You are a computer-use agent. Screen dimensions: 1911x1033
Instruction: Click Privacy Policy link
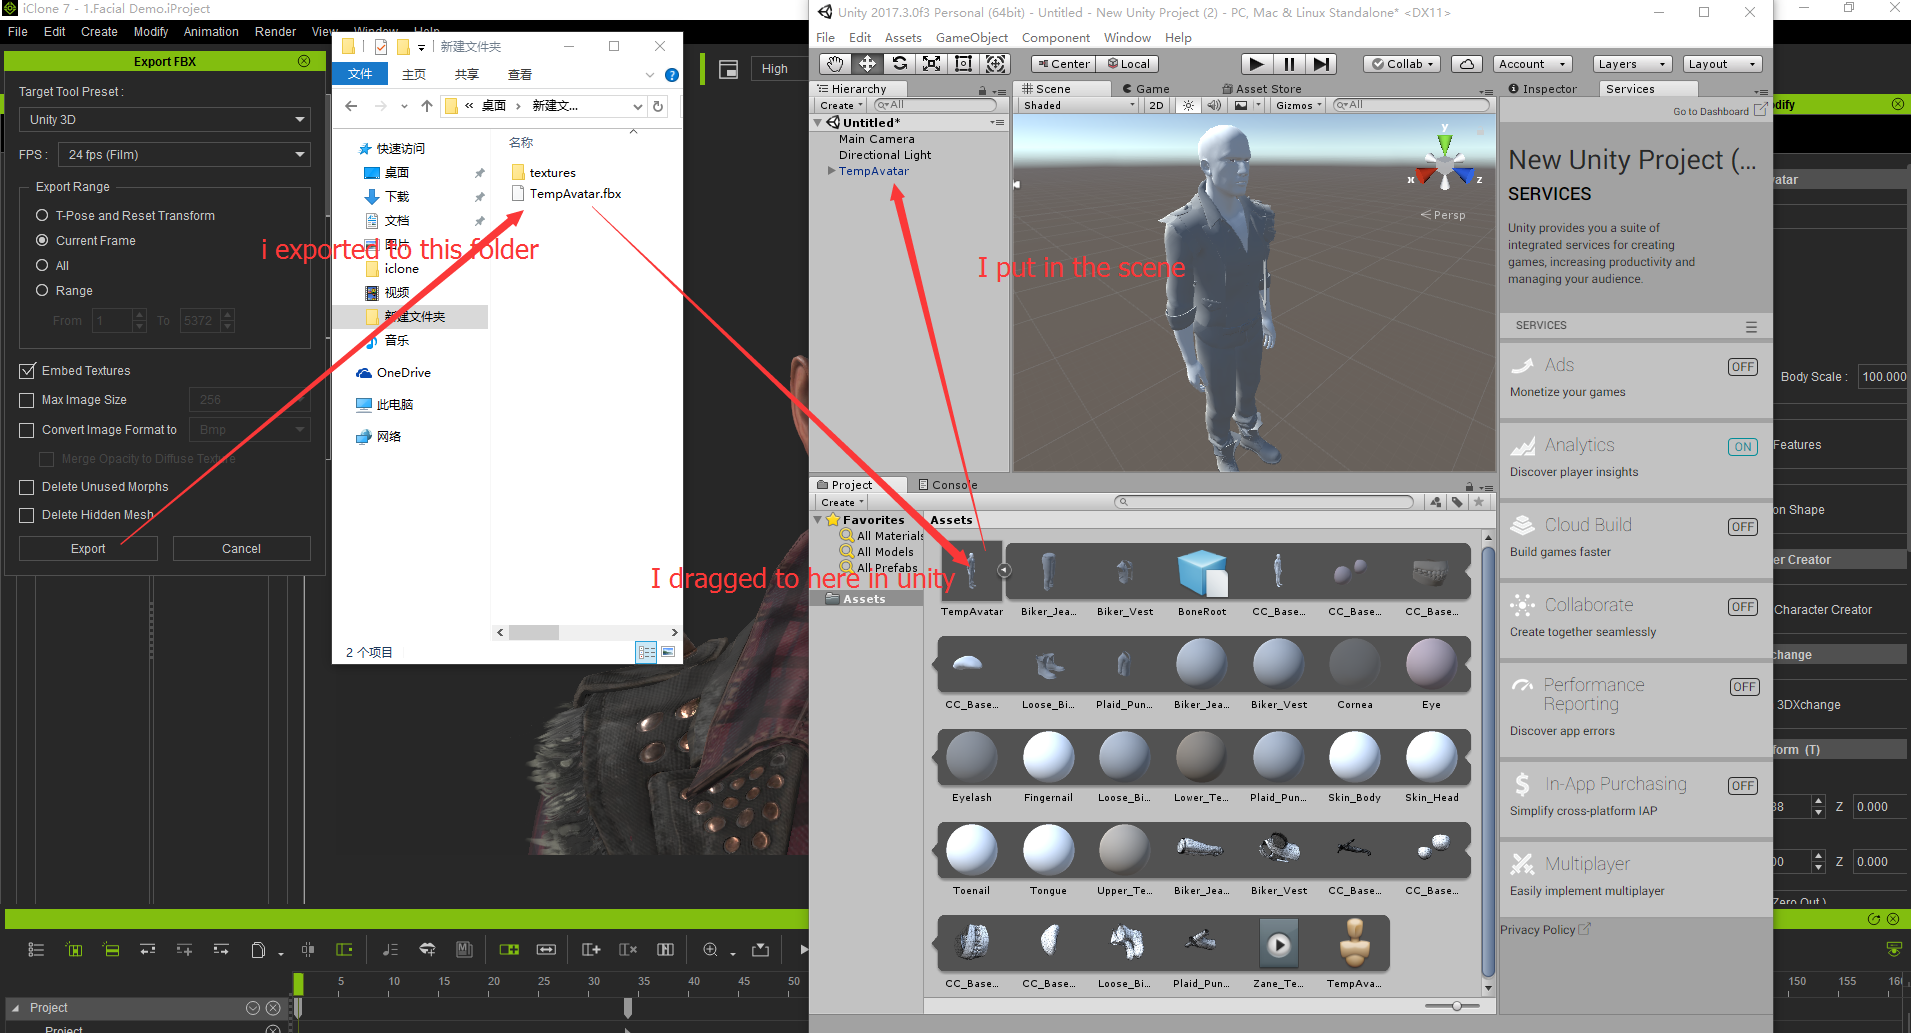(x=1544, y=930)
